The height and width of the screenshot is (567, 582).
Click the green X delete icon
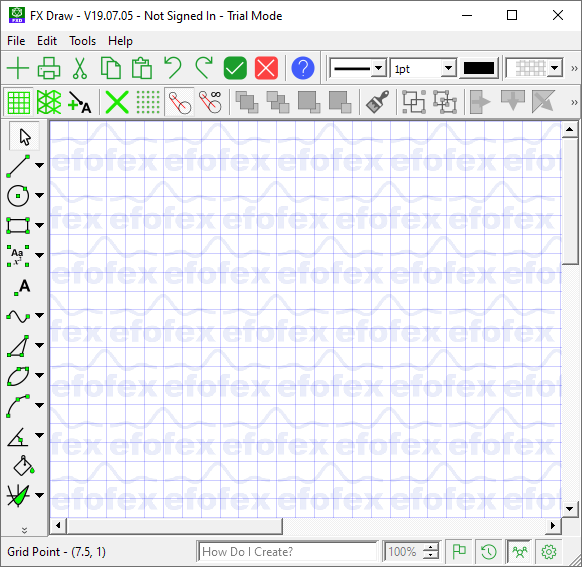117,102
